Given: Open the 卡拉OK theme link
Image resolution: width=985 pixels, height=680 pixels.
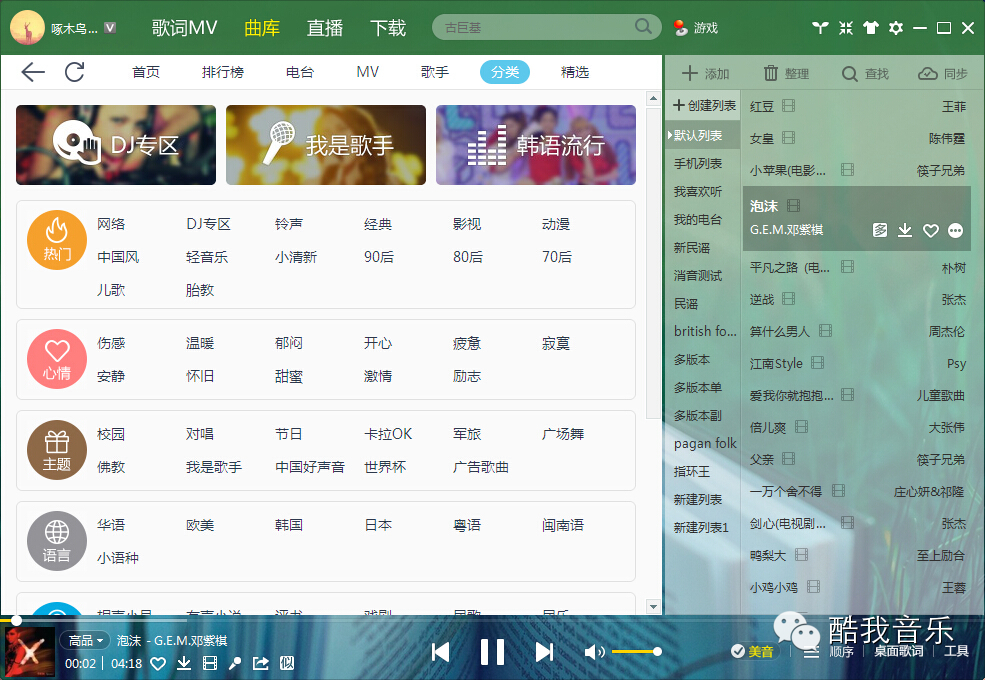Looking at the screenshot, I should coord(388,434).
